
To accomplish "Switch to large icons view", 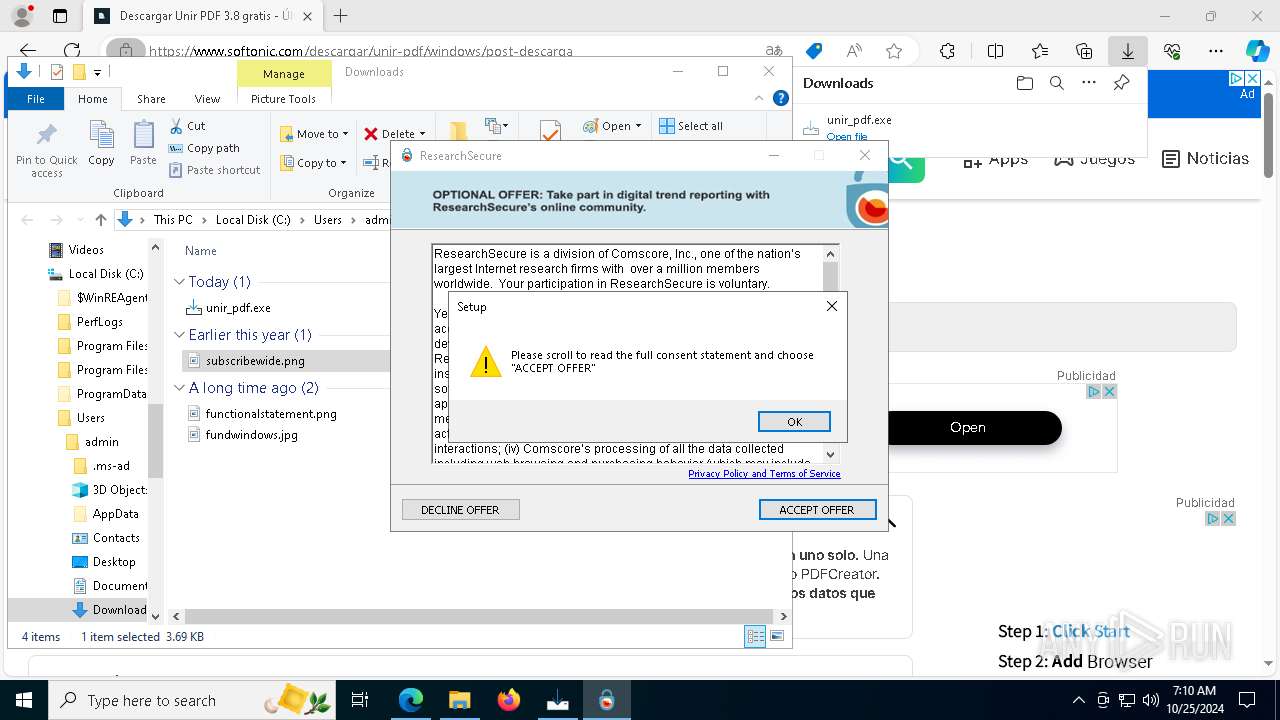I will click(777, 636).
